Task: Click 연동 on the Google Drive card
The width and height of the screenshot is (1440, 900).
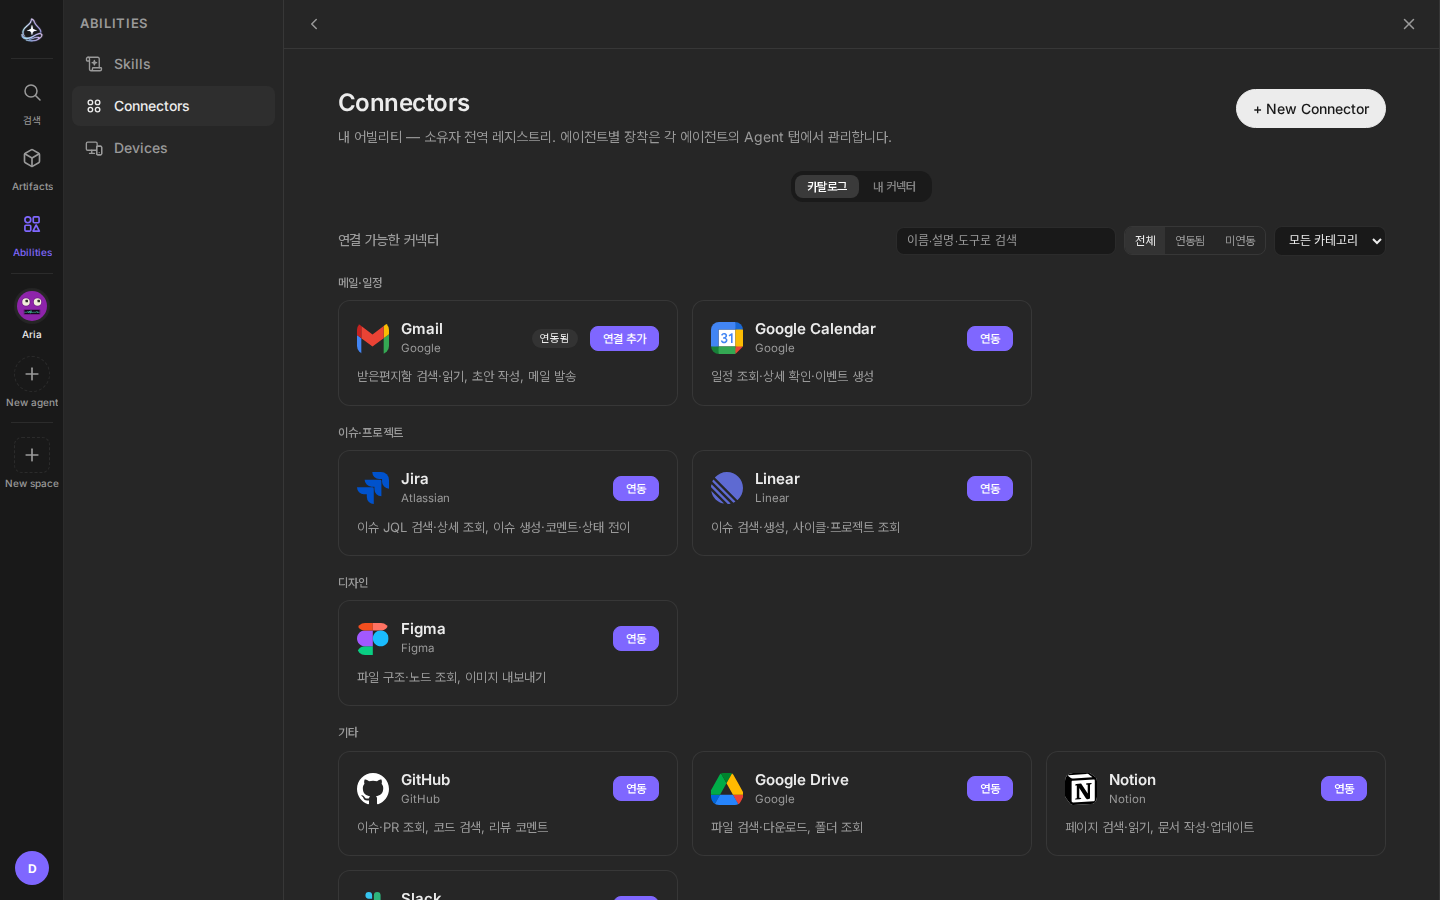Action: point(990,789)
